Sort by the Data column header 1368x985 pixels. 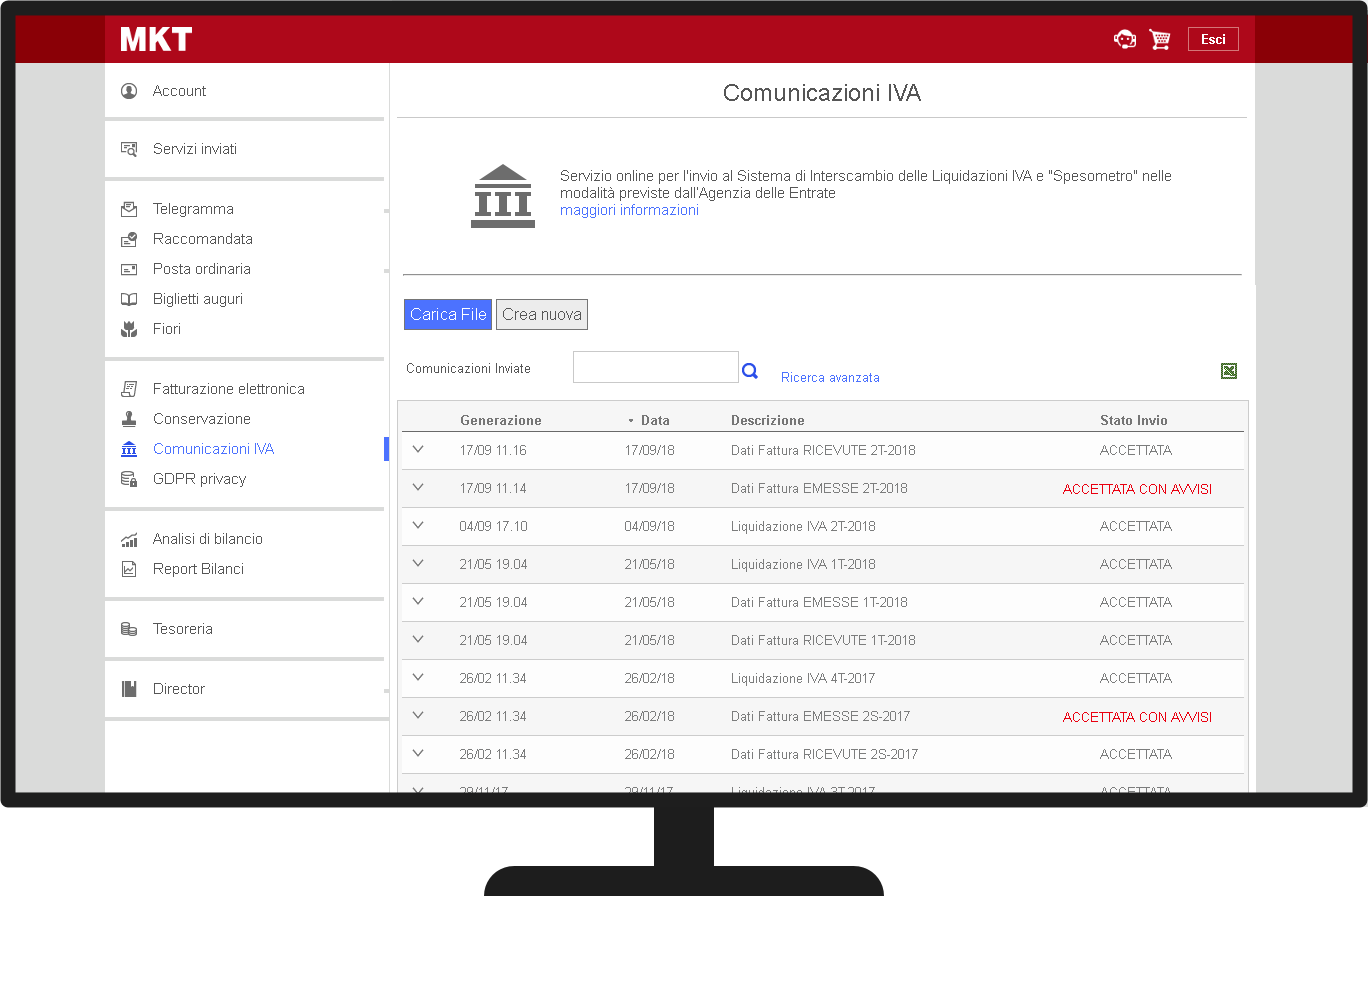click(x=655, y=420)
